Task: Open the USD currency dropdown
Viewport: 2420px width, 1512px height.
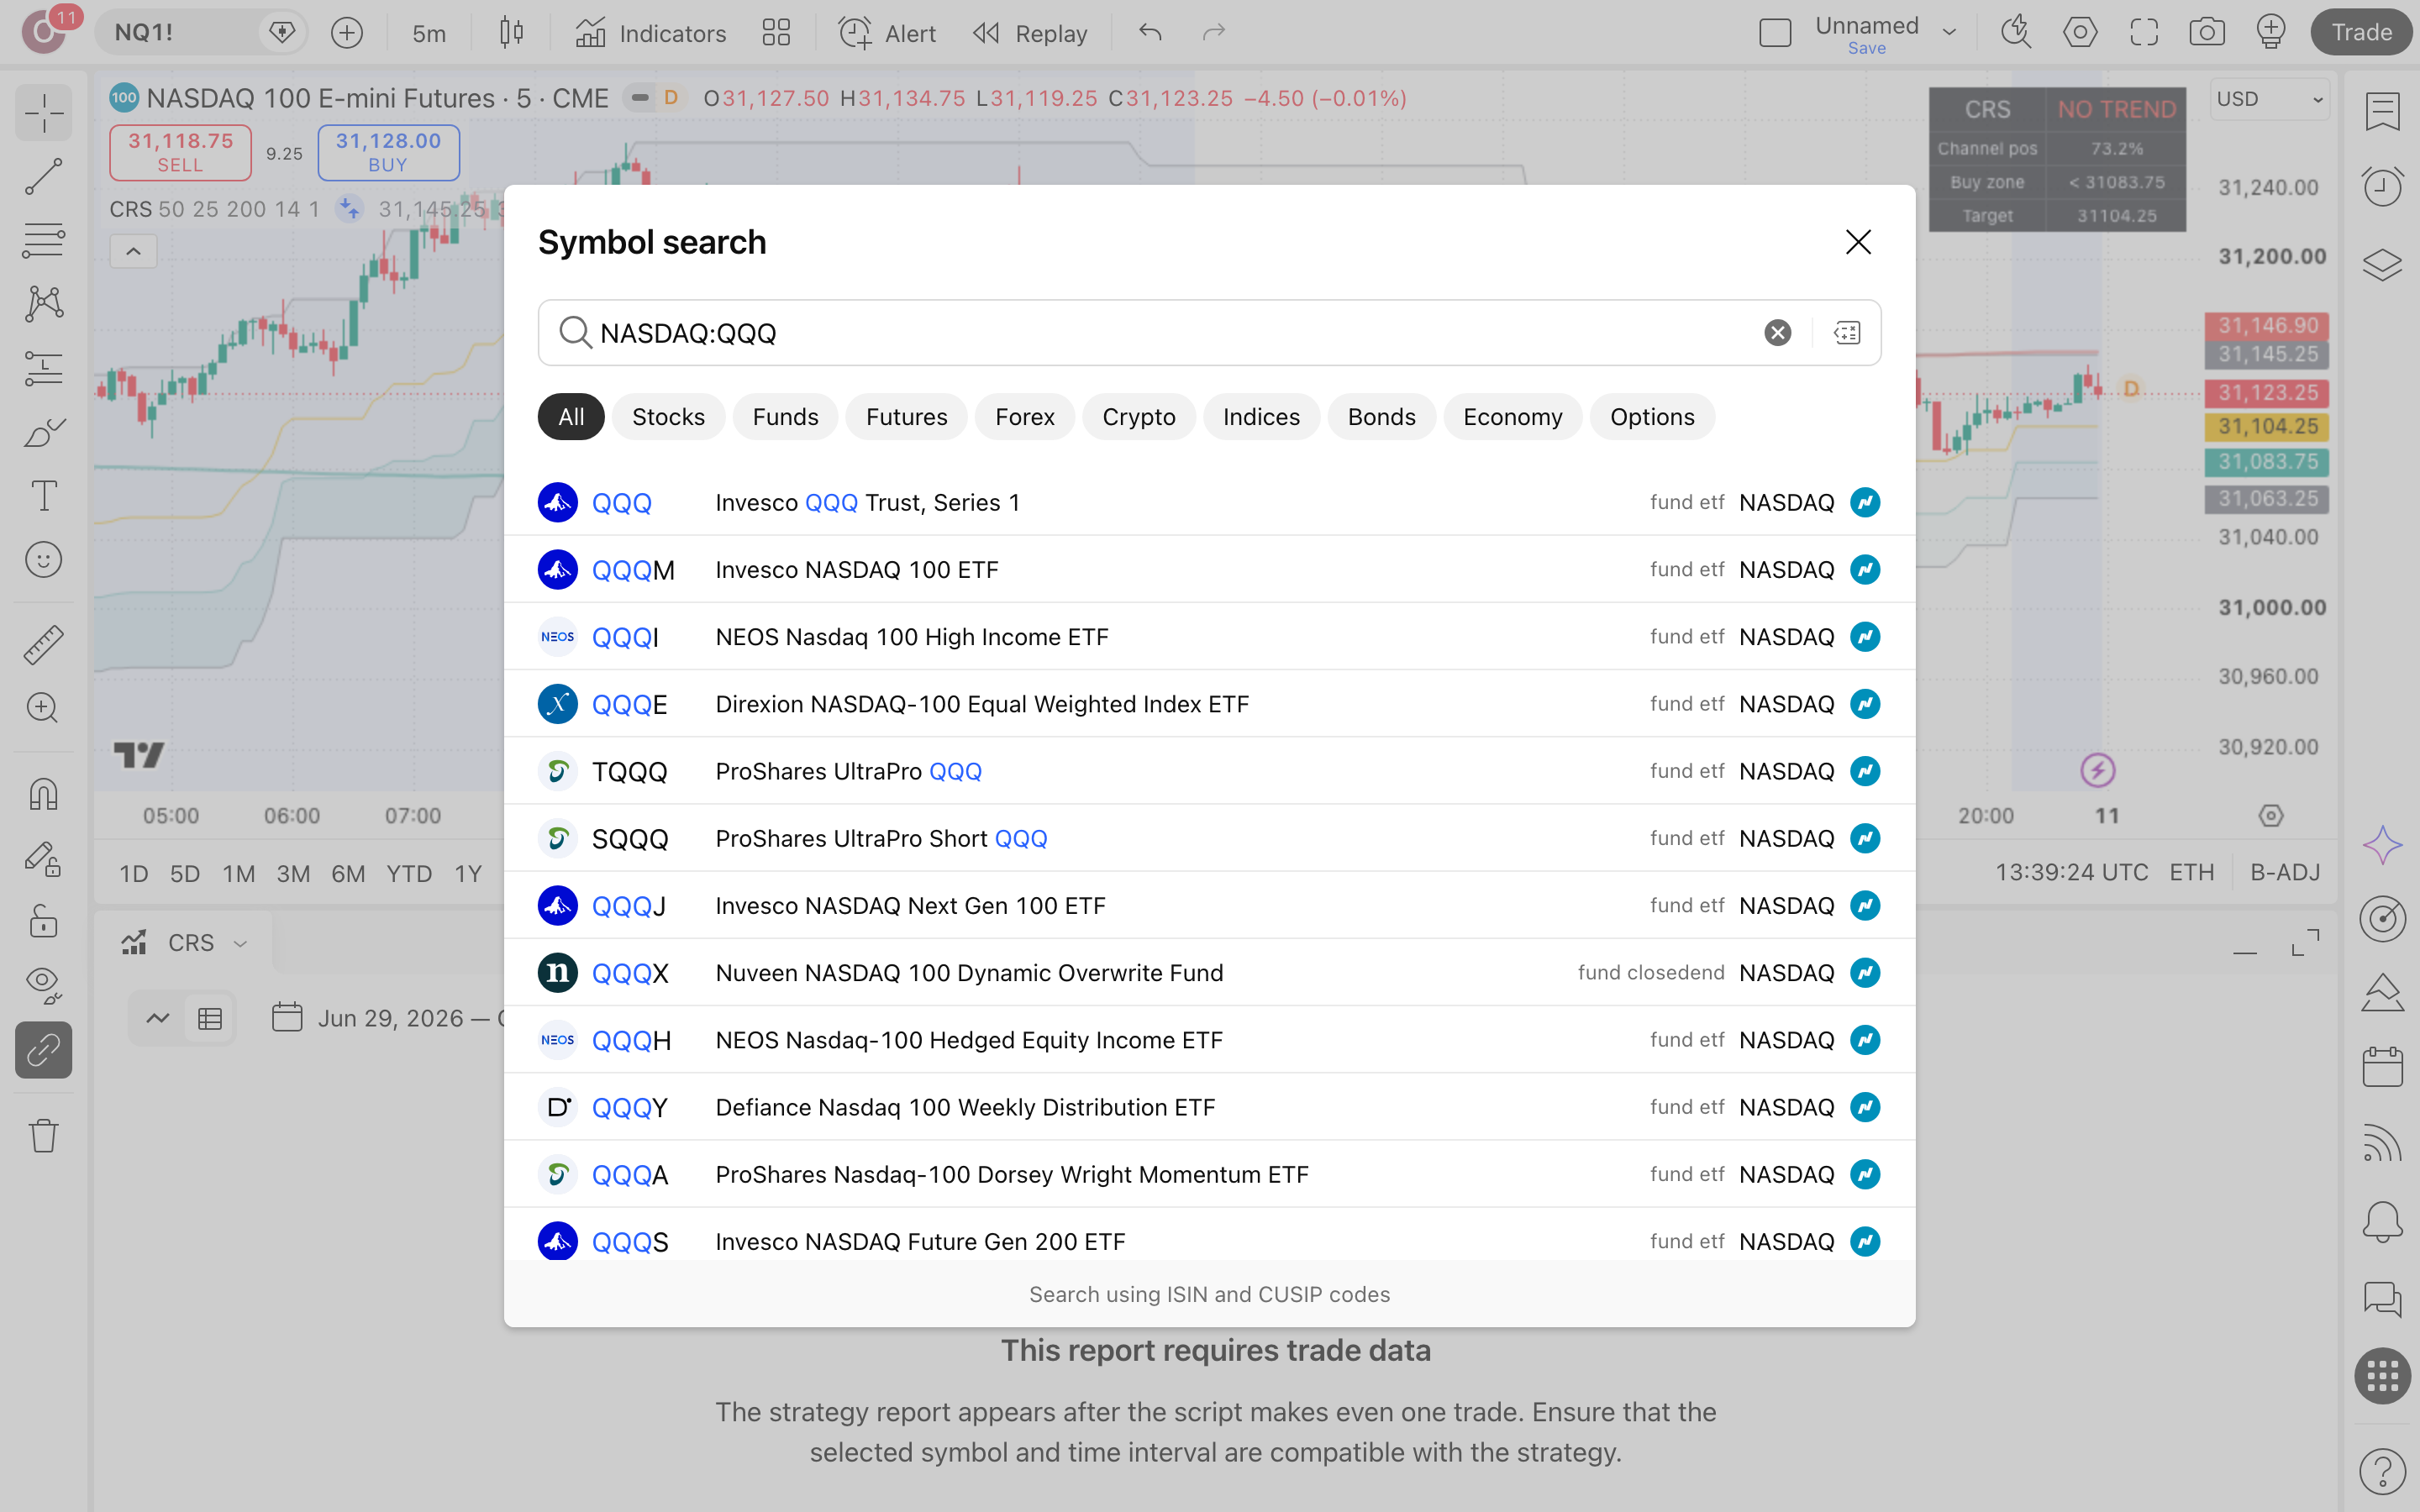Action: pyautogui.click(x=2269, y=99)
